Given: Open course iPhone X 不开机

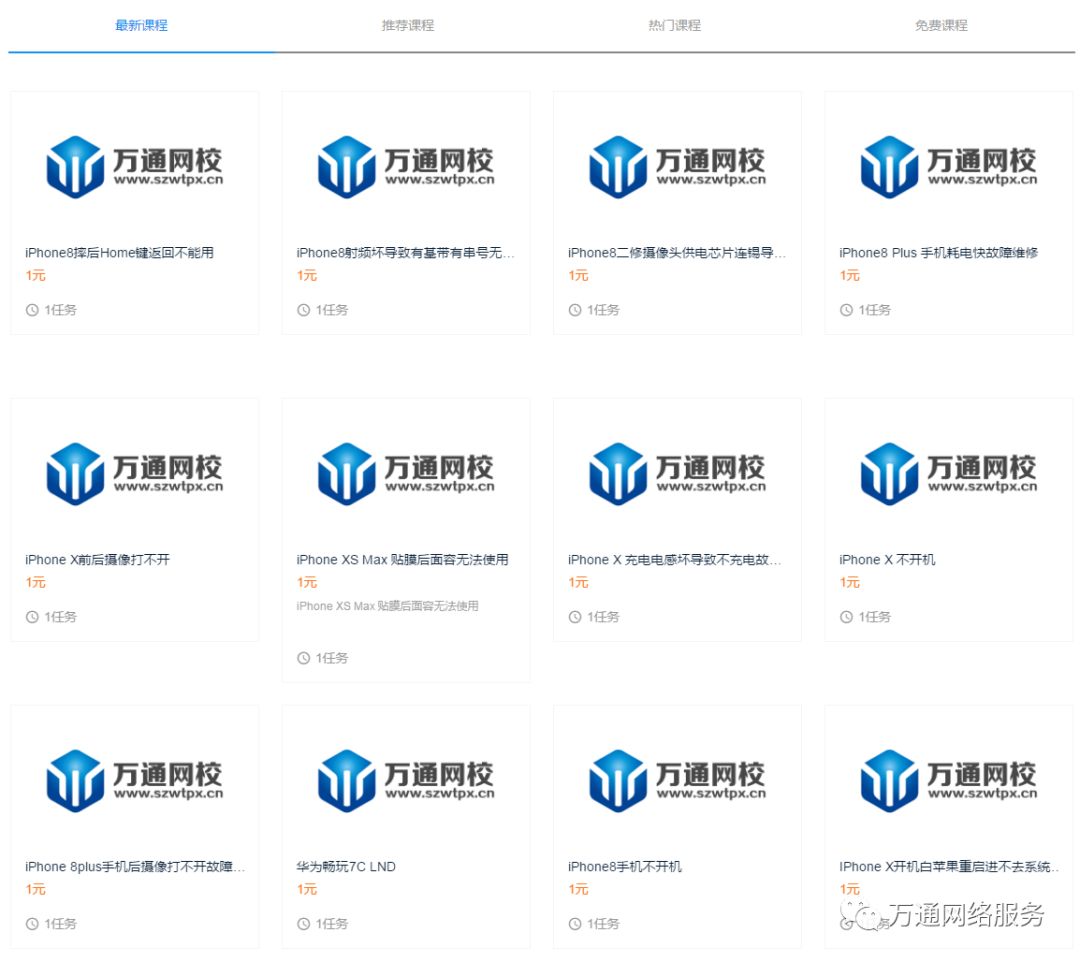Looking at the screenshot, I should click(x=887, y=560).
